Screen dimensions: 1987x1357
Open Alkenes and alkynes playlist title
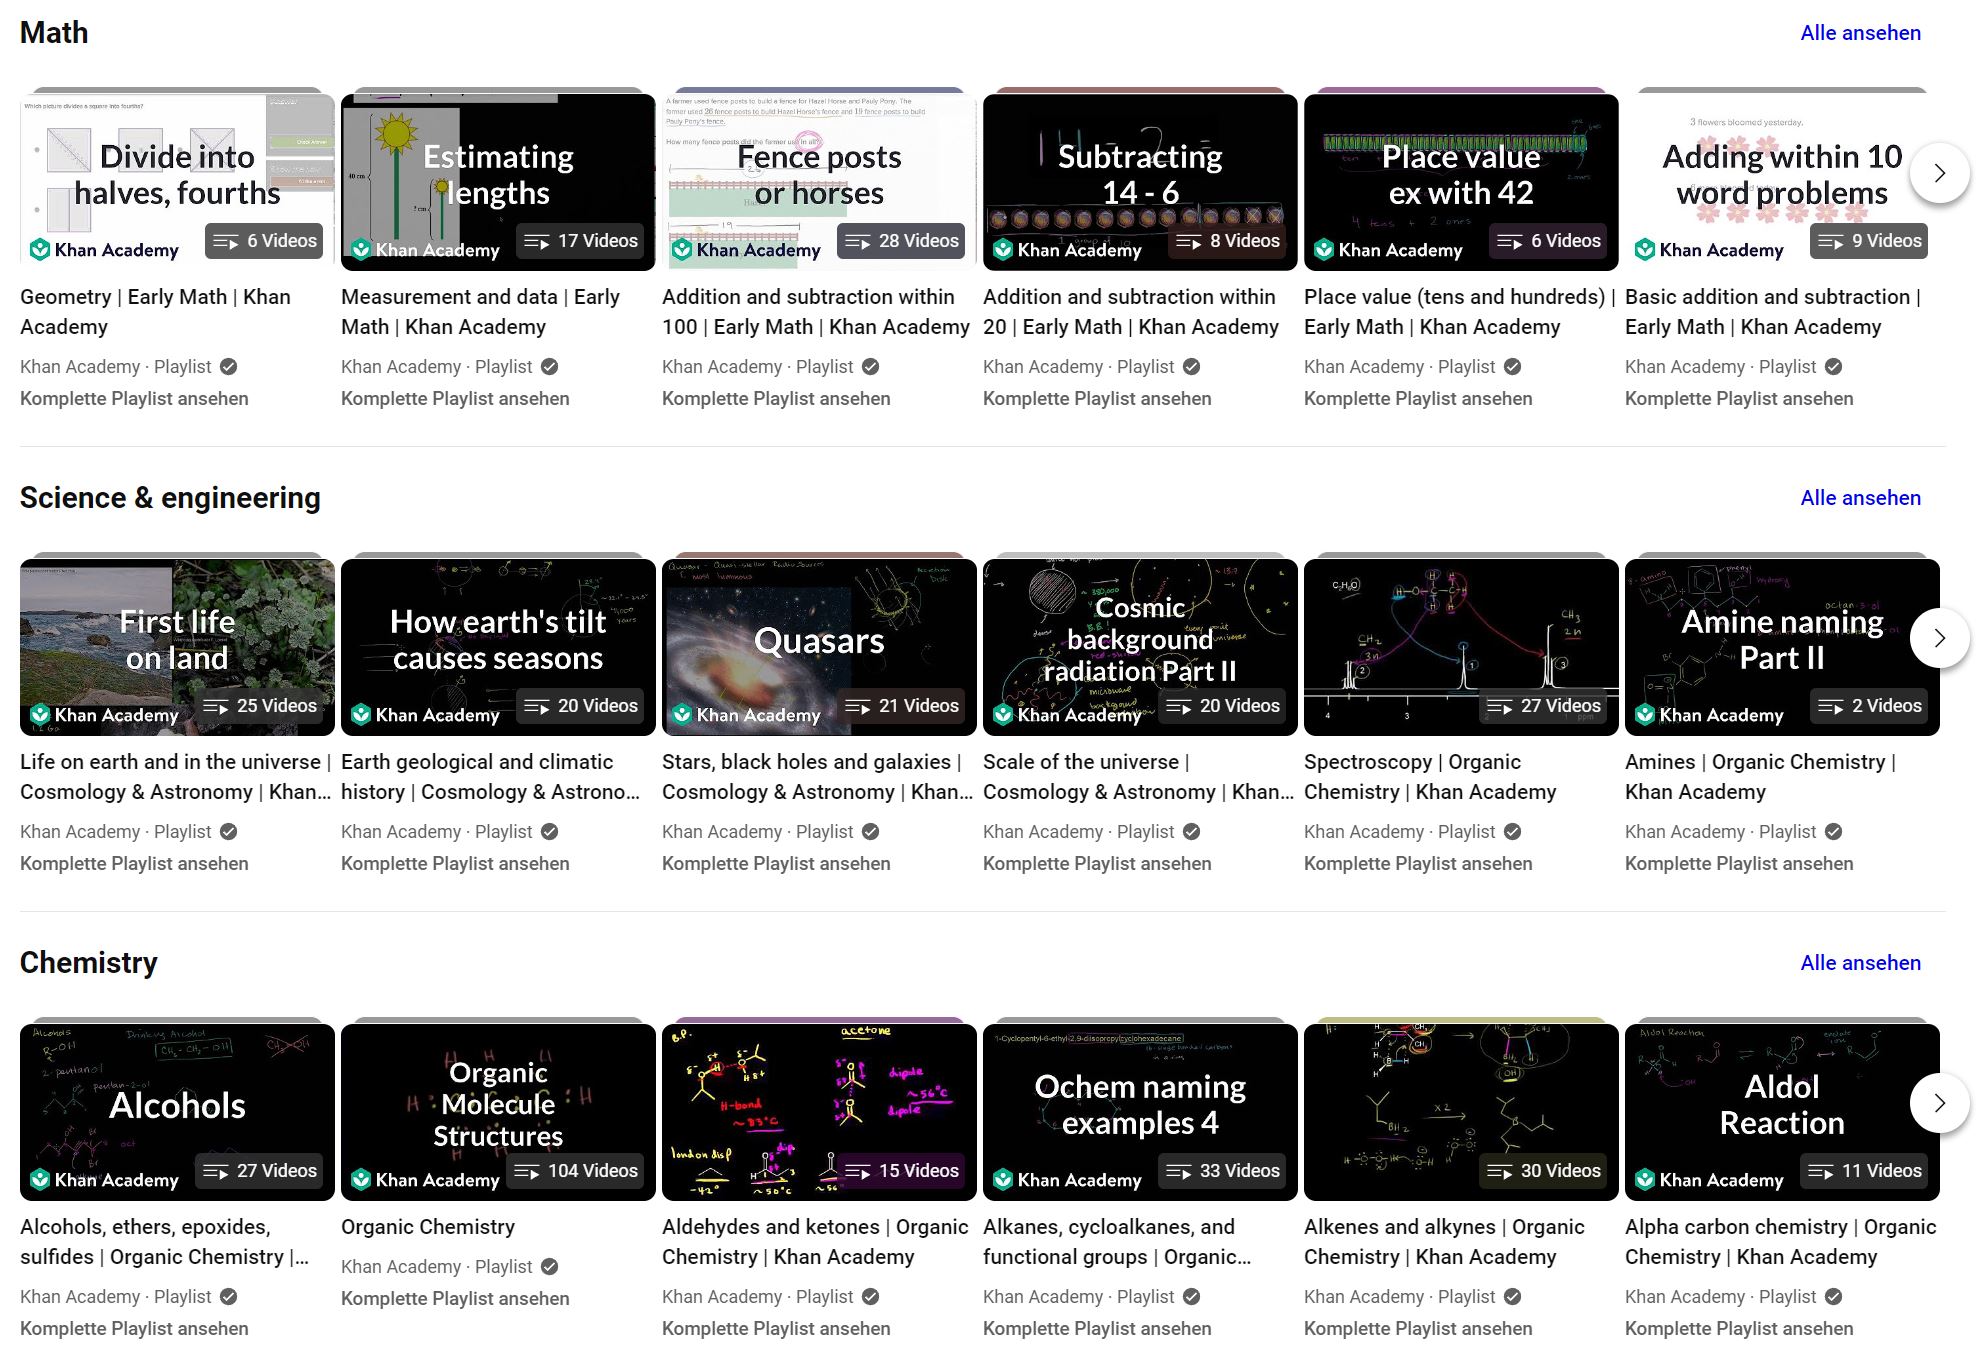[x=1444, y=1242]
